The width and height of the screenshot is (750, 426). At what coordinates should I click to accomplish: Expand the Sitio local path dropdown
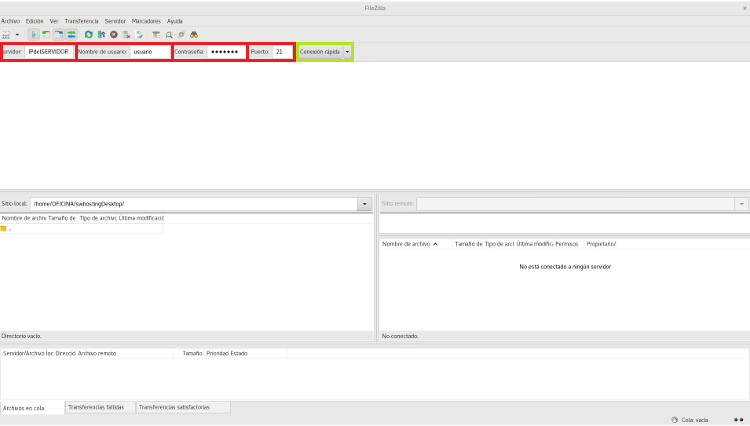pos(364,204)
